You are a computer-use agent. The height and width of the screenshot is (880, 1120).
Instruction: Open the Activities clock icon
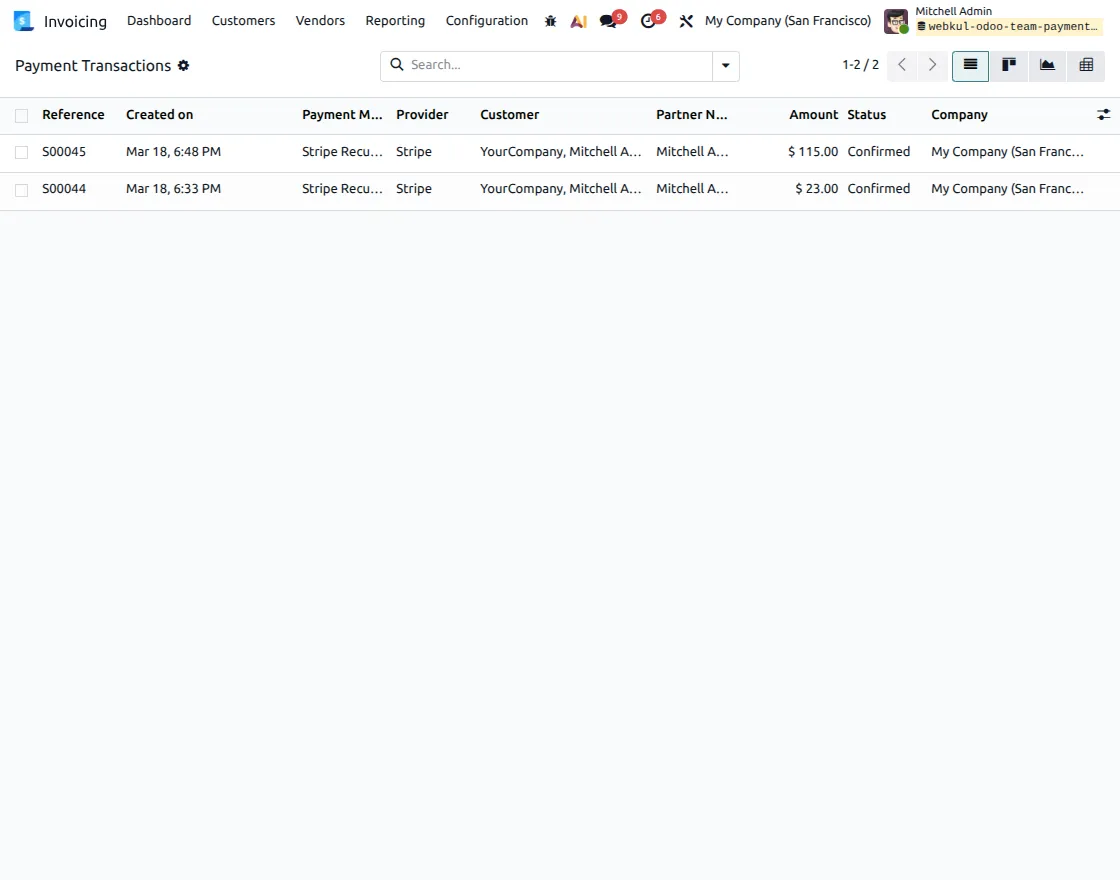pyautogui.click(x=648, y=20)
